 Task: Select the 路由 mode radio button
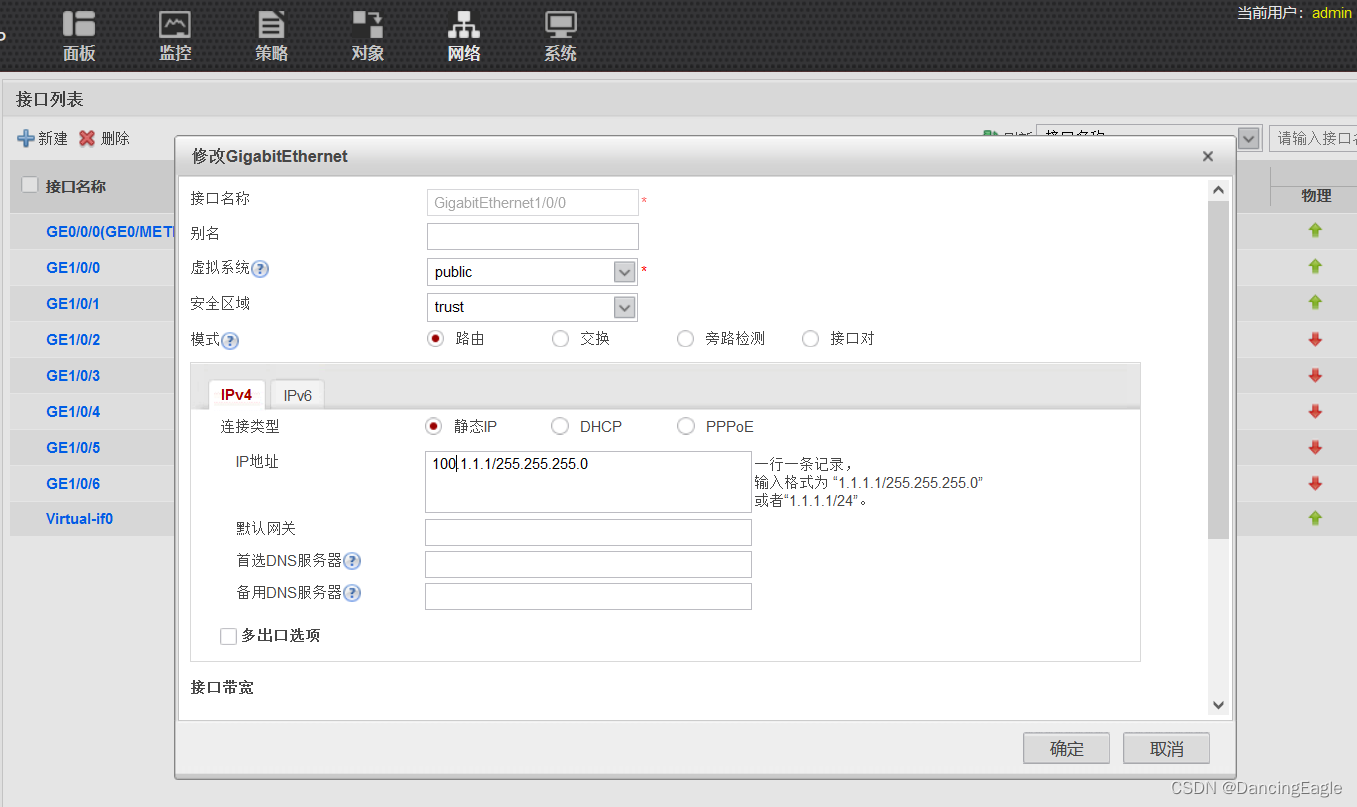point(435,339)
